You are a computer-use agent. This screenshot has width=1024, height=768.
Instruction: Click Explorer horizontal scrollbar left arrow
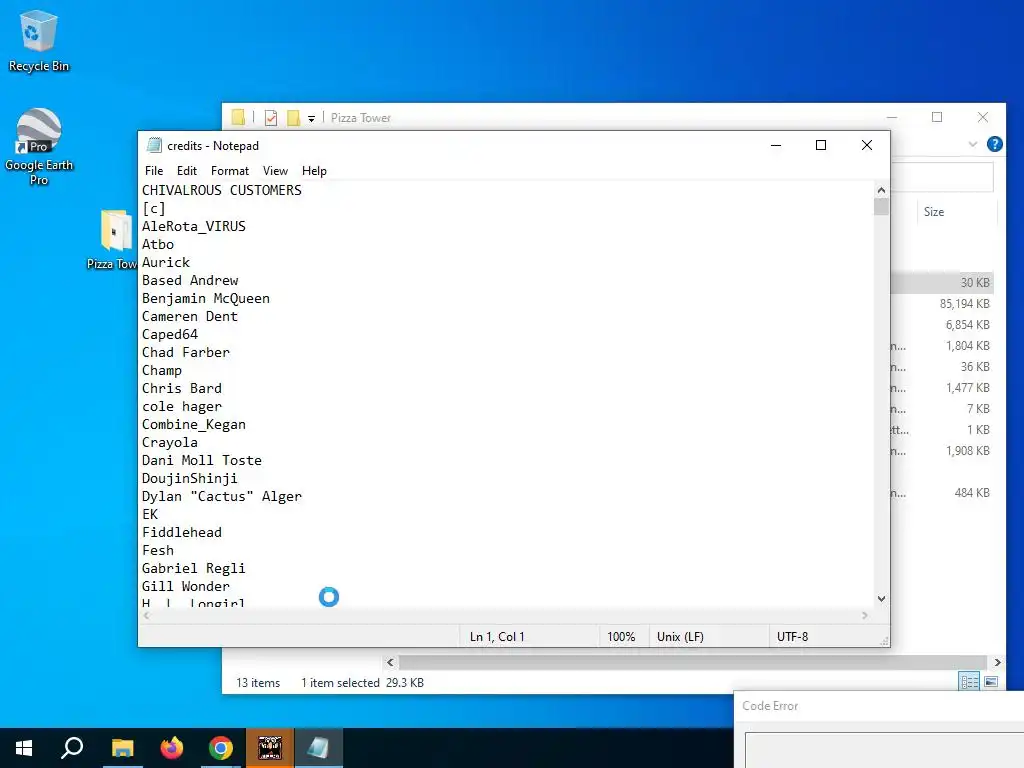[390, 662]
